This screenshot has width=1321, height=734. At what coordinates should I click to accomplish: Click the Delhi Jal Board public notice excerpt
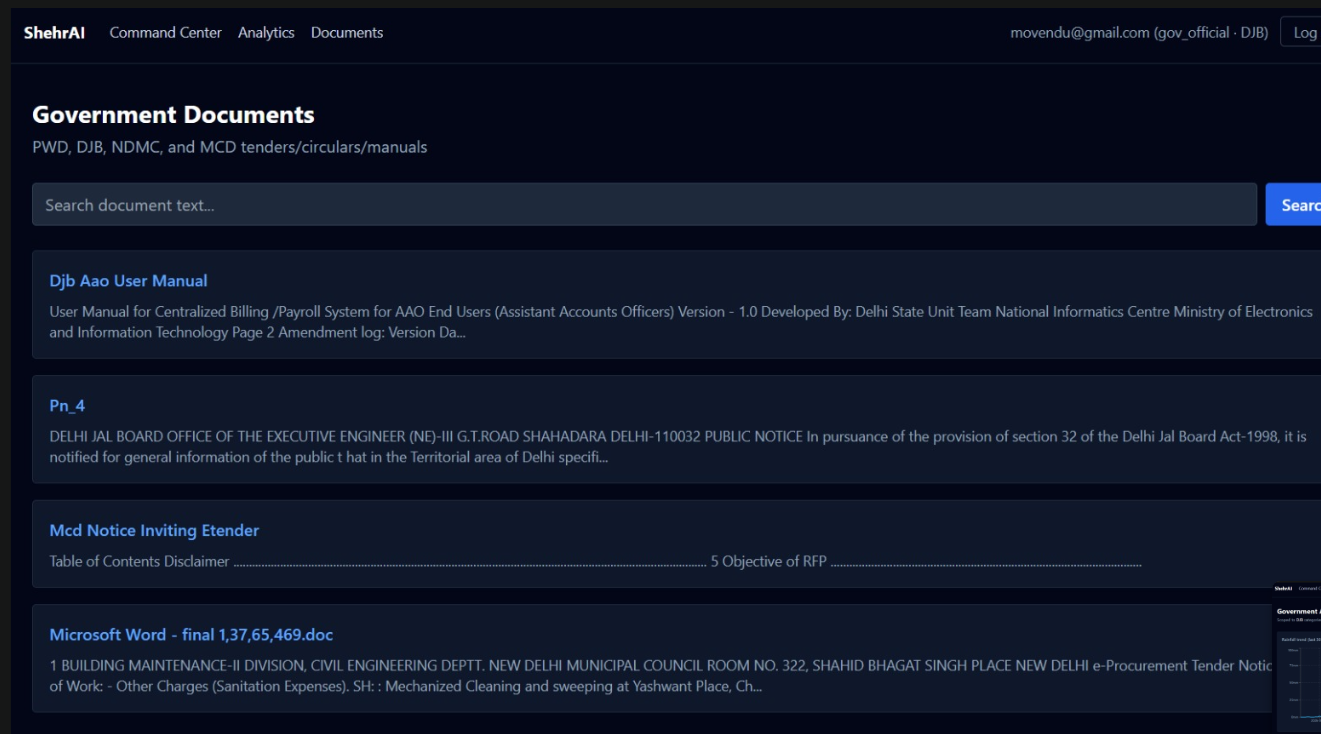point(678,447)
